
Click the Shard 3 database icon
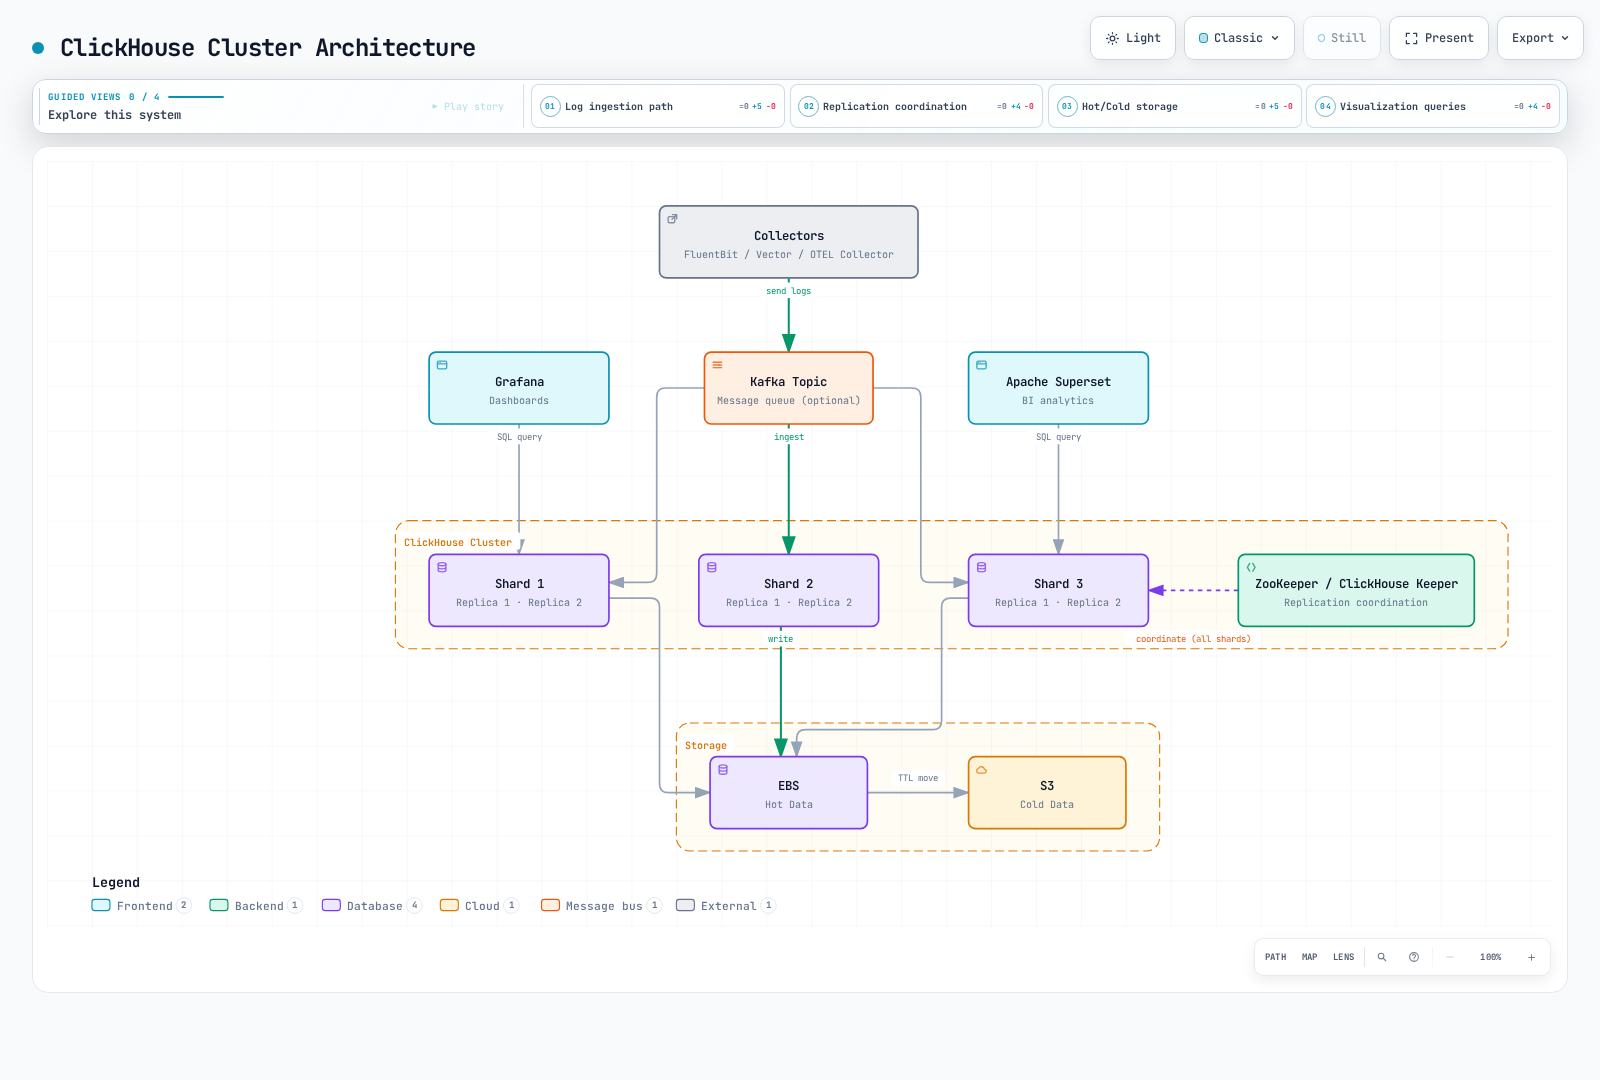coord(981,567)
